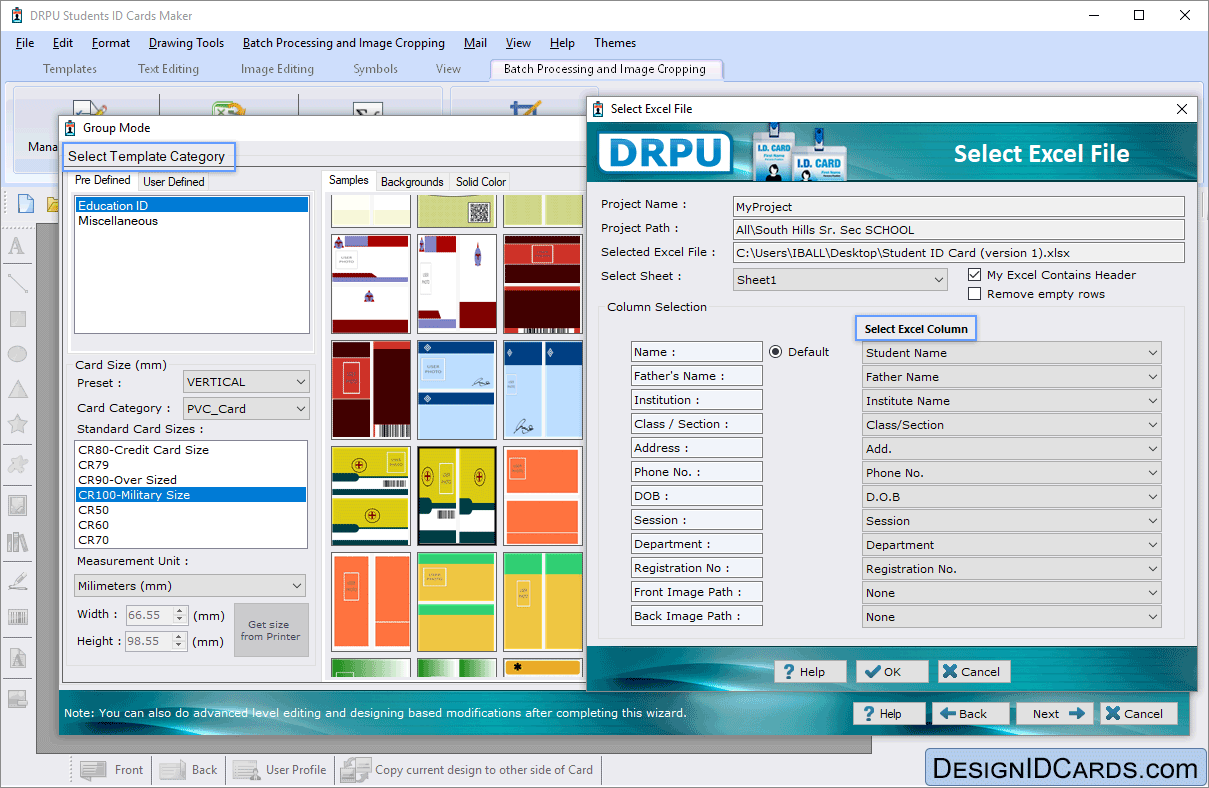Switch to the User Defined tab
1209x788 pixels.
click(174, 182)
